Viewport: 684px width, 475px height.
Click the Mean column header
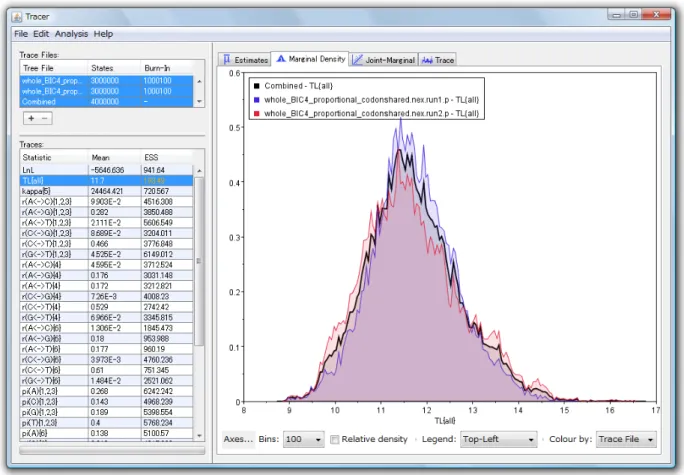click(115, 157)
